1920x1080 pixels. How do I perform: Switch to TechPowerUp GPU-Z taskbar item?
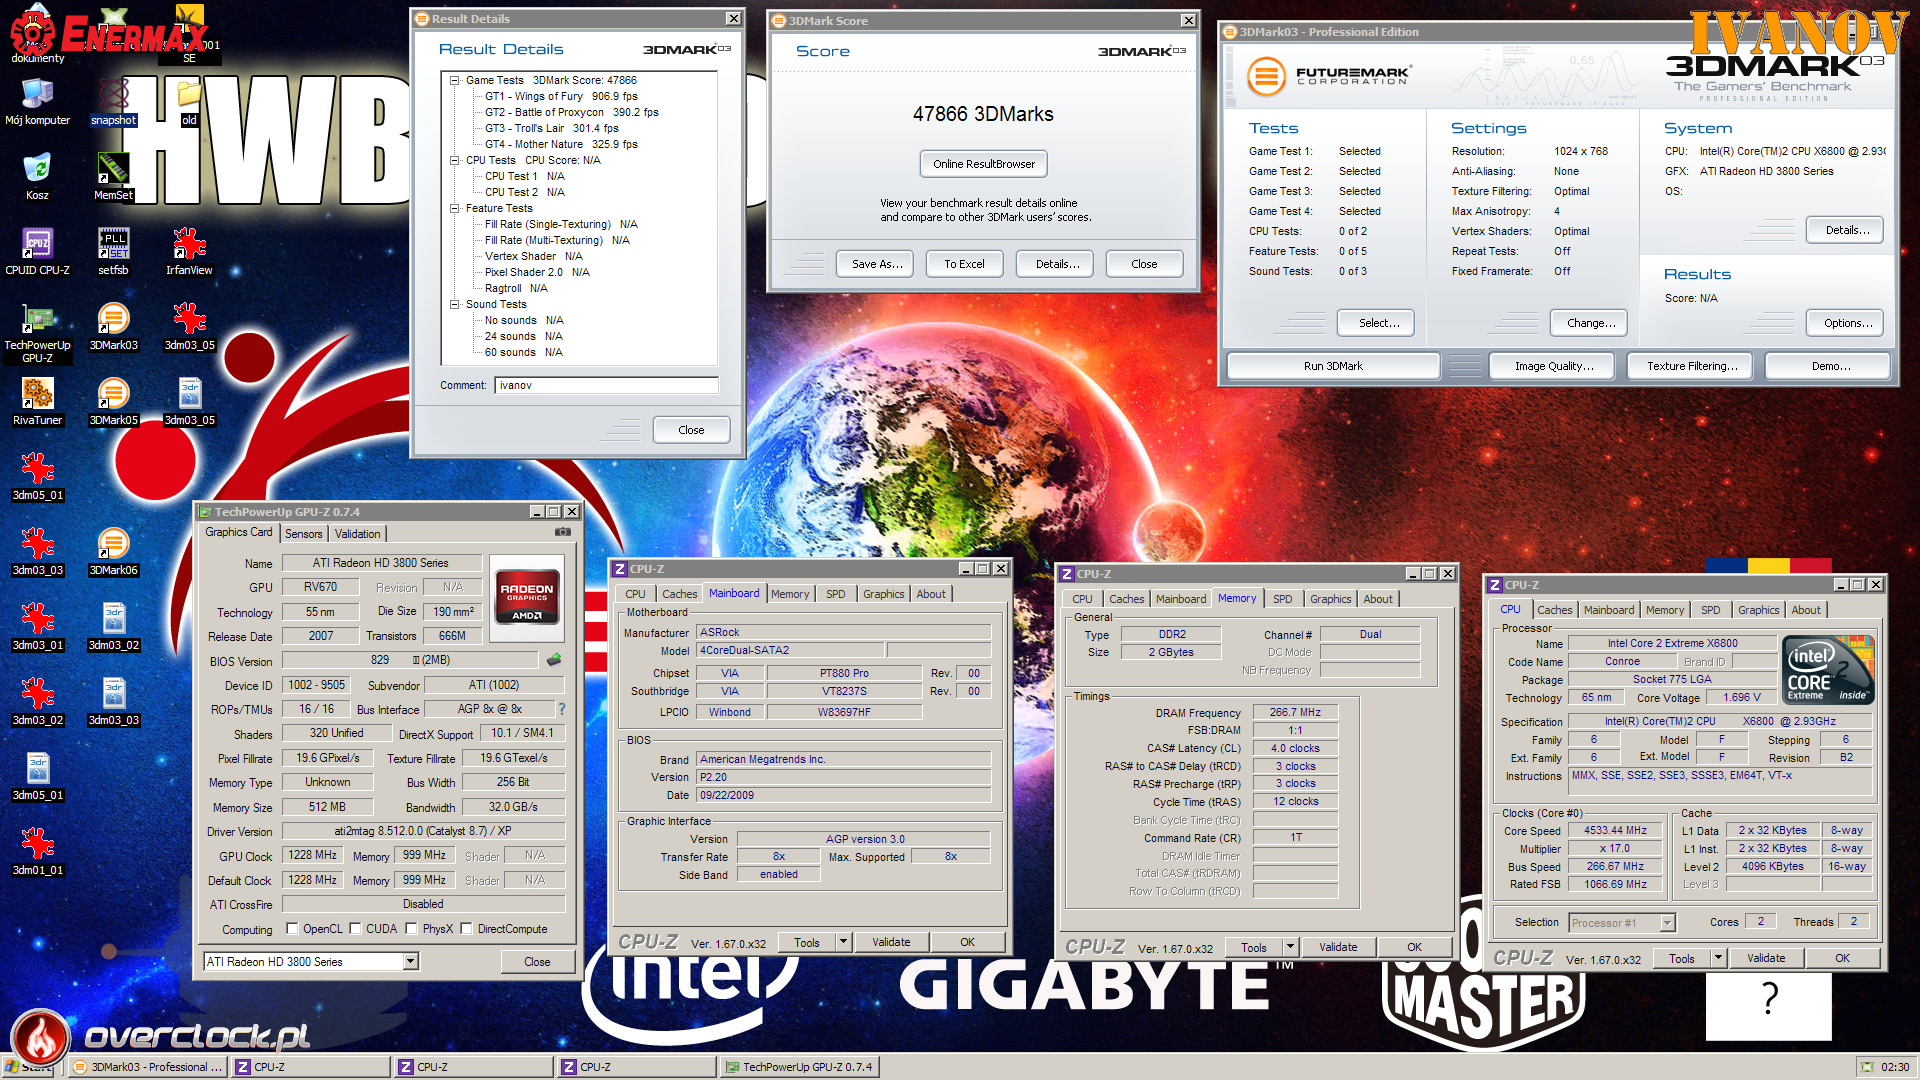click(799, 1067)
